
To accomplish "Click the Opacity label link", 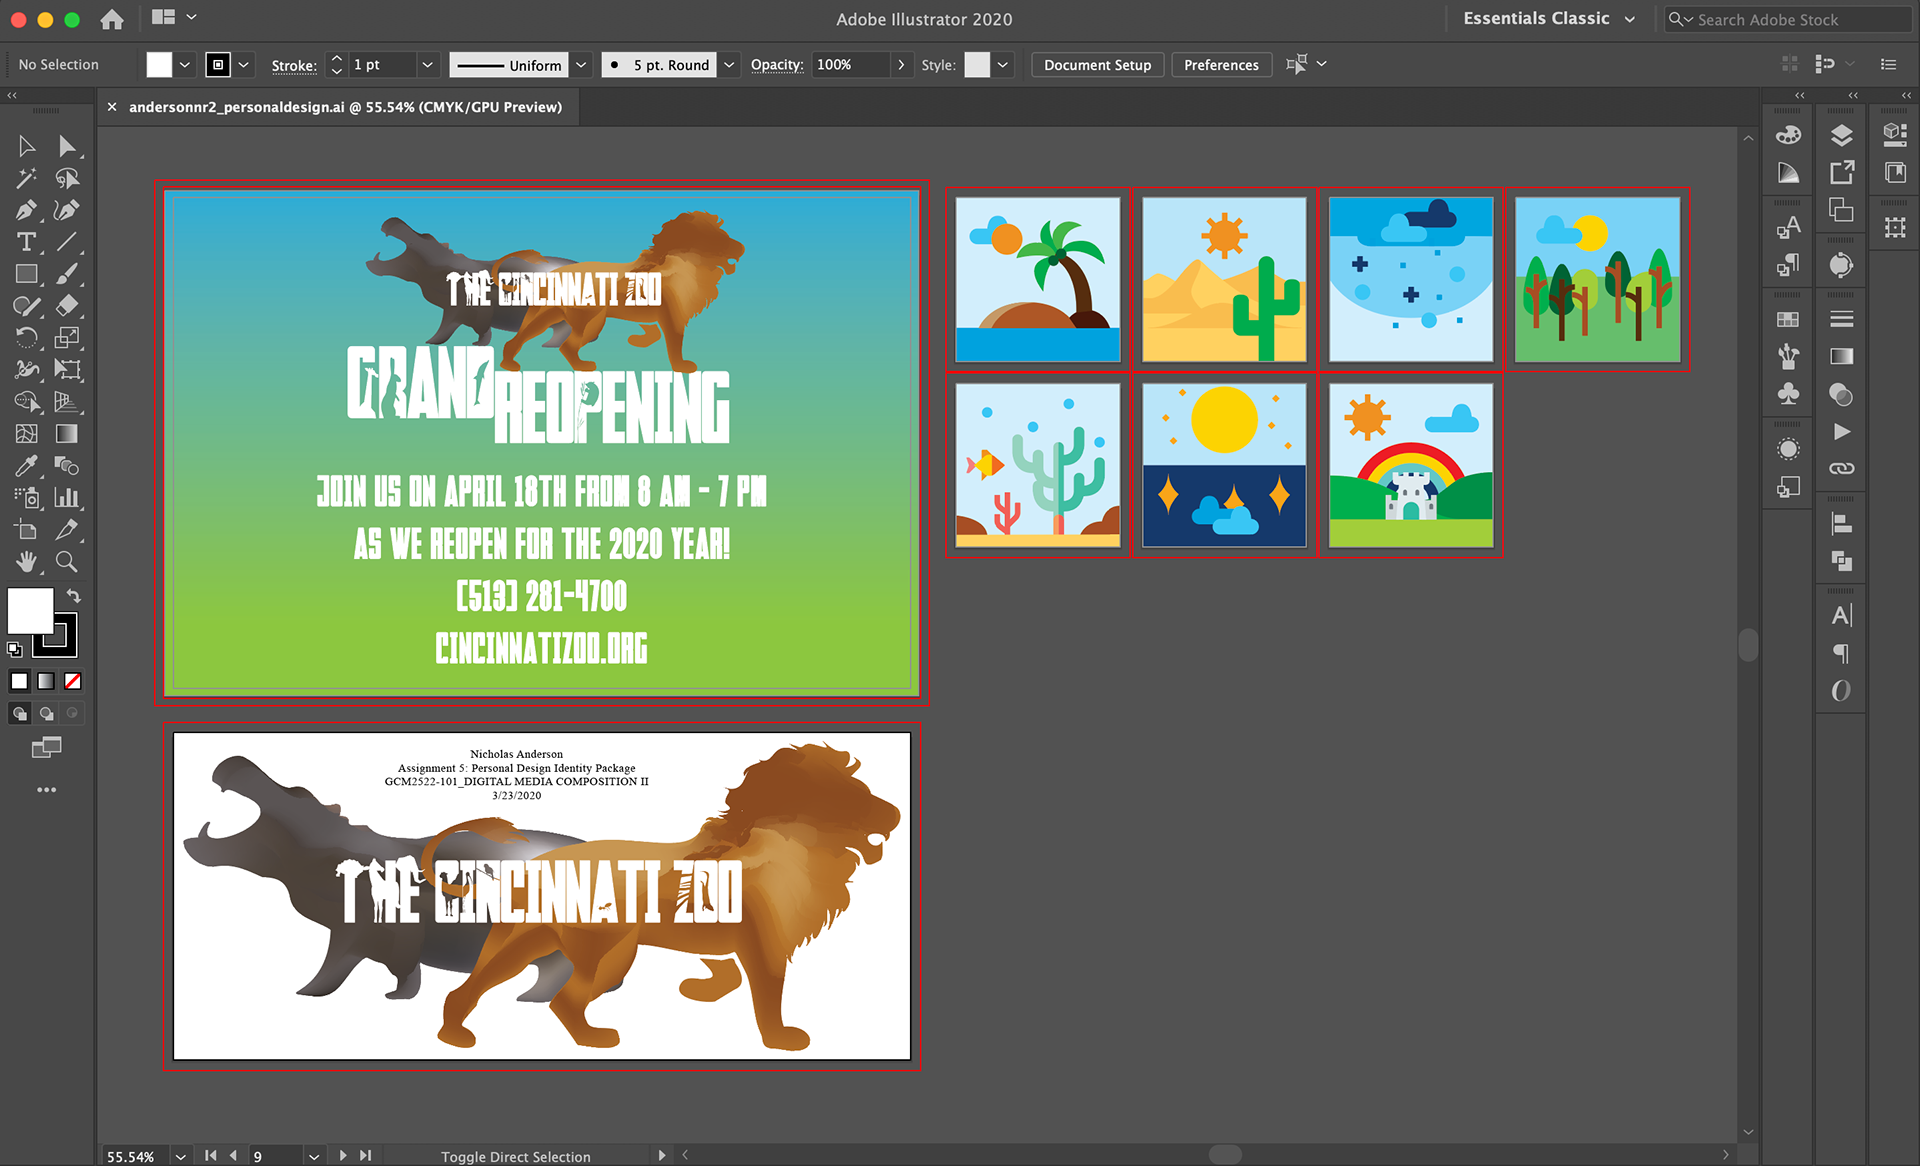I will tap(776, 65).
